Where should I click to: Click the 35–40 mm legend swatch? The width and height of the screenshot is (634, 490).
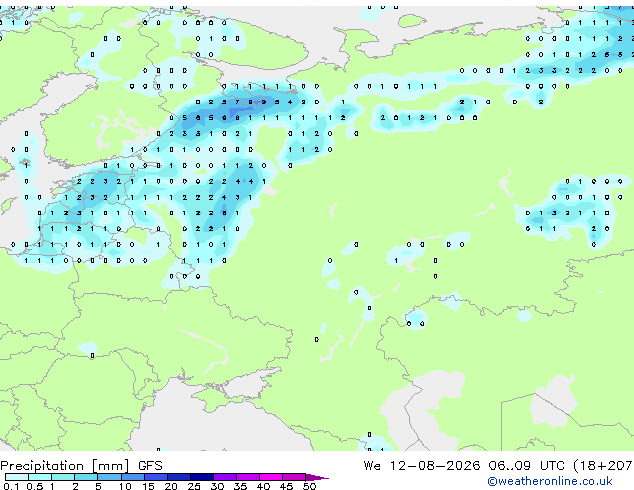(247, 477)
